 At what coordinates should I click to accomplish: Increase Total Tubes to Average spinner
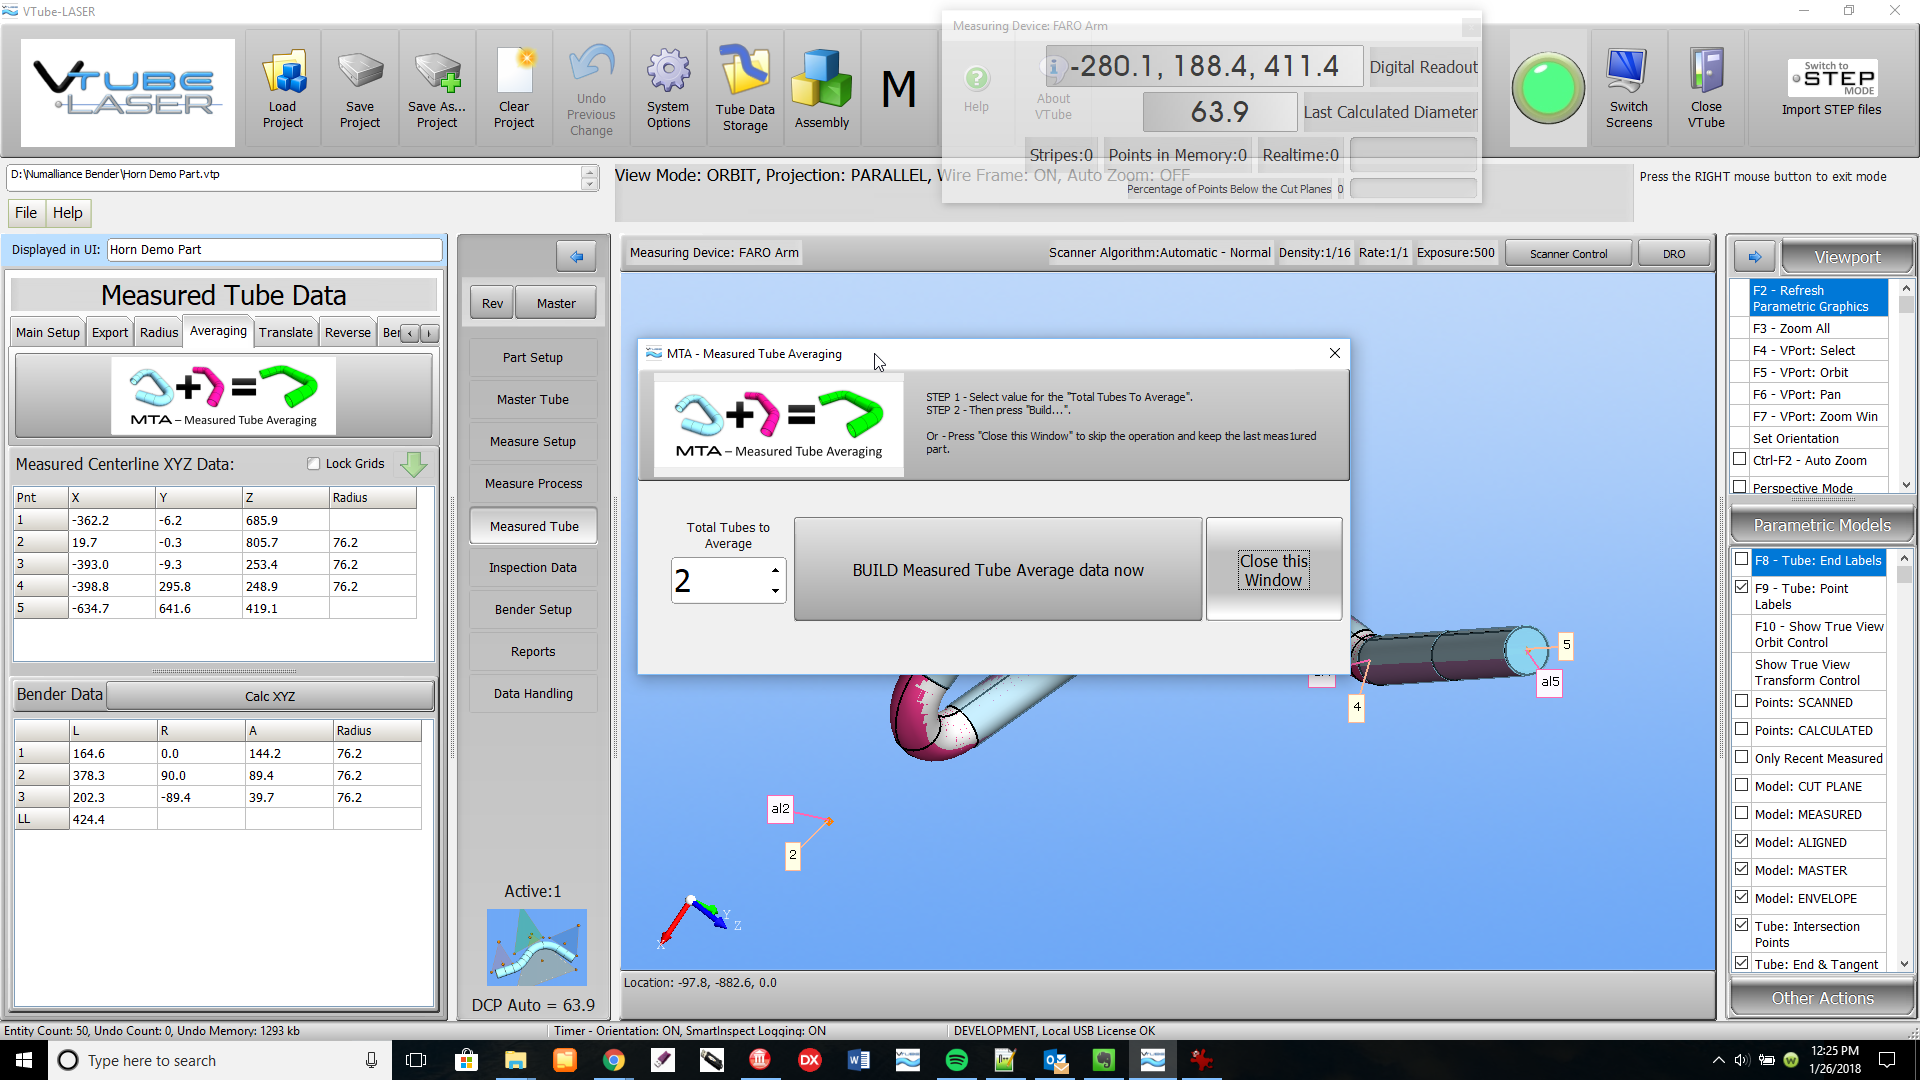tap(775, 570)
